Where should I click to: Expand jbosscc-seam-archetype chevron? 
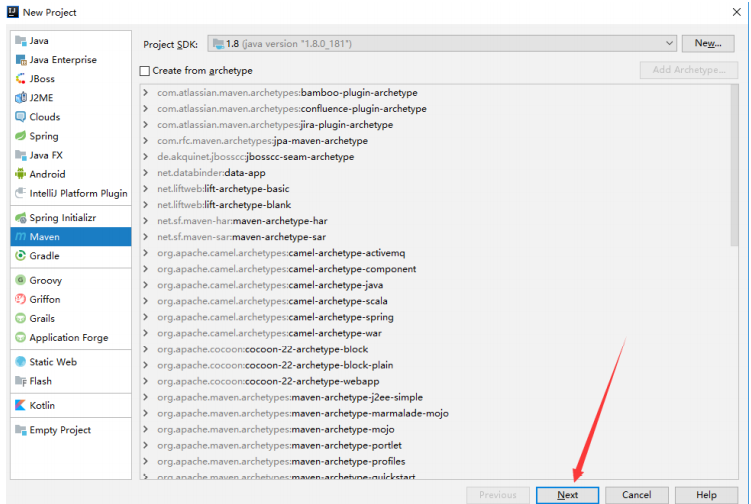(x=146, y=157)
